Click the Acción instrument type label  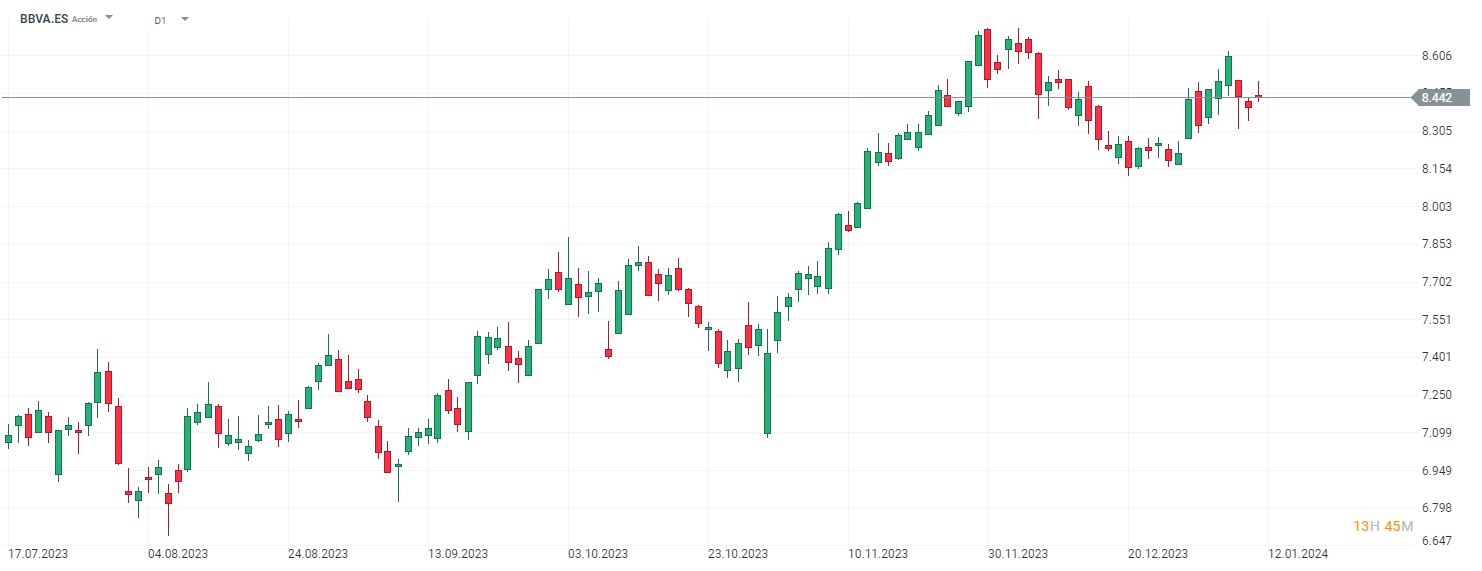(85, 19)
